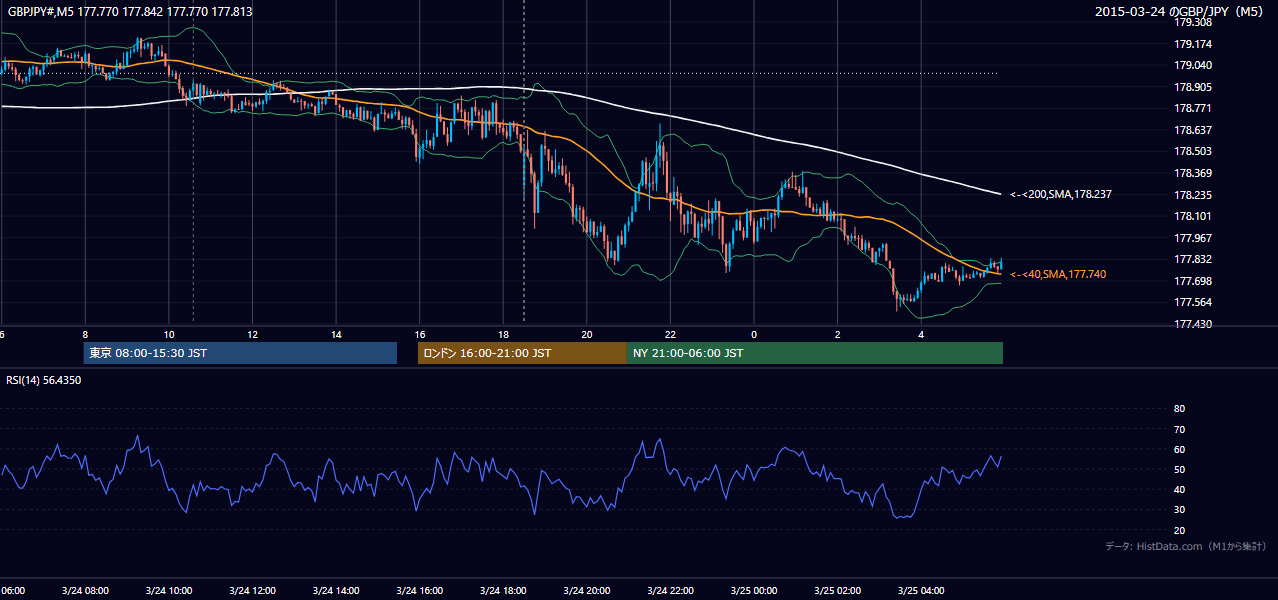Click the 3/24 18:00 time axis label

pyautogui.click(x=503, y=590)
